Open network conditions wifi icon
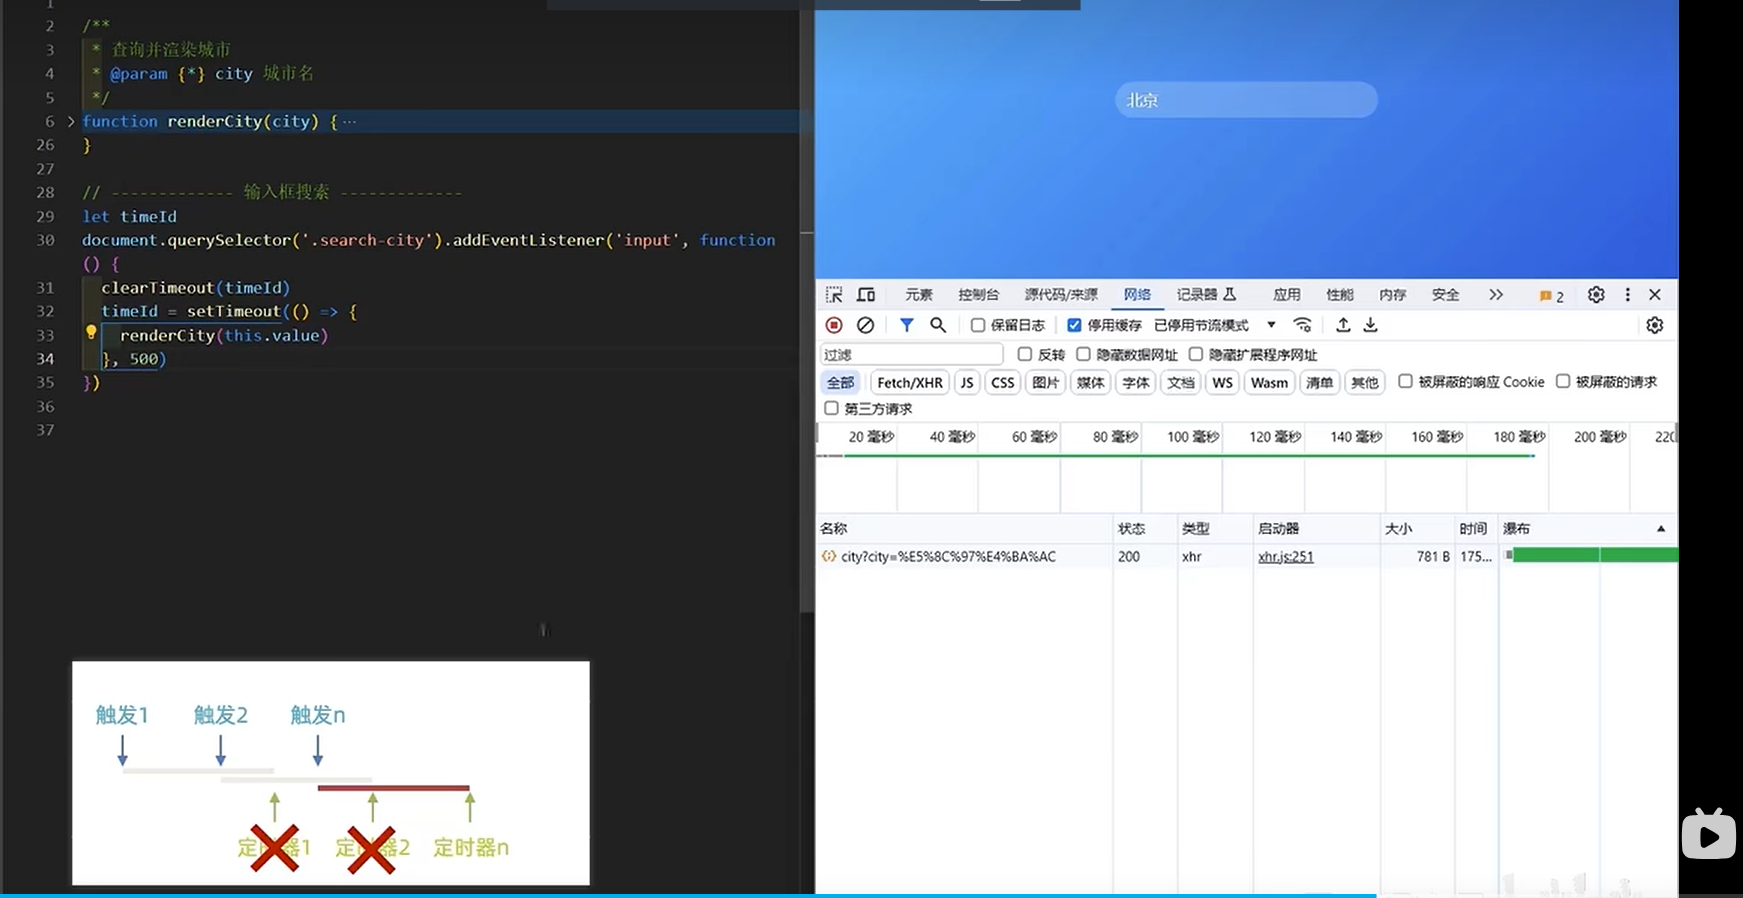1743x898 pixels. coord(1302,325)
